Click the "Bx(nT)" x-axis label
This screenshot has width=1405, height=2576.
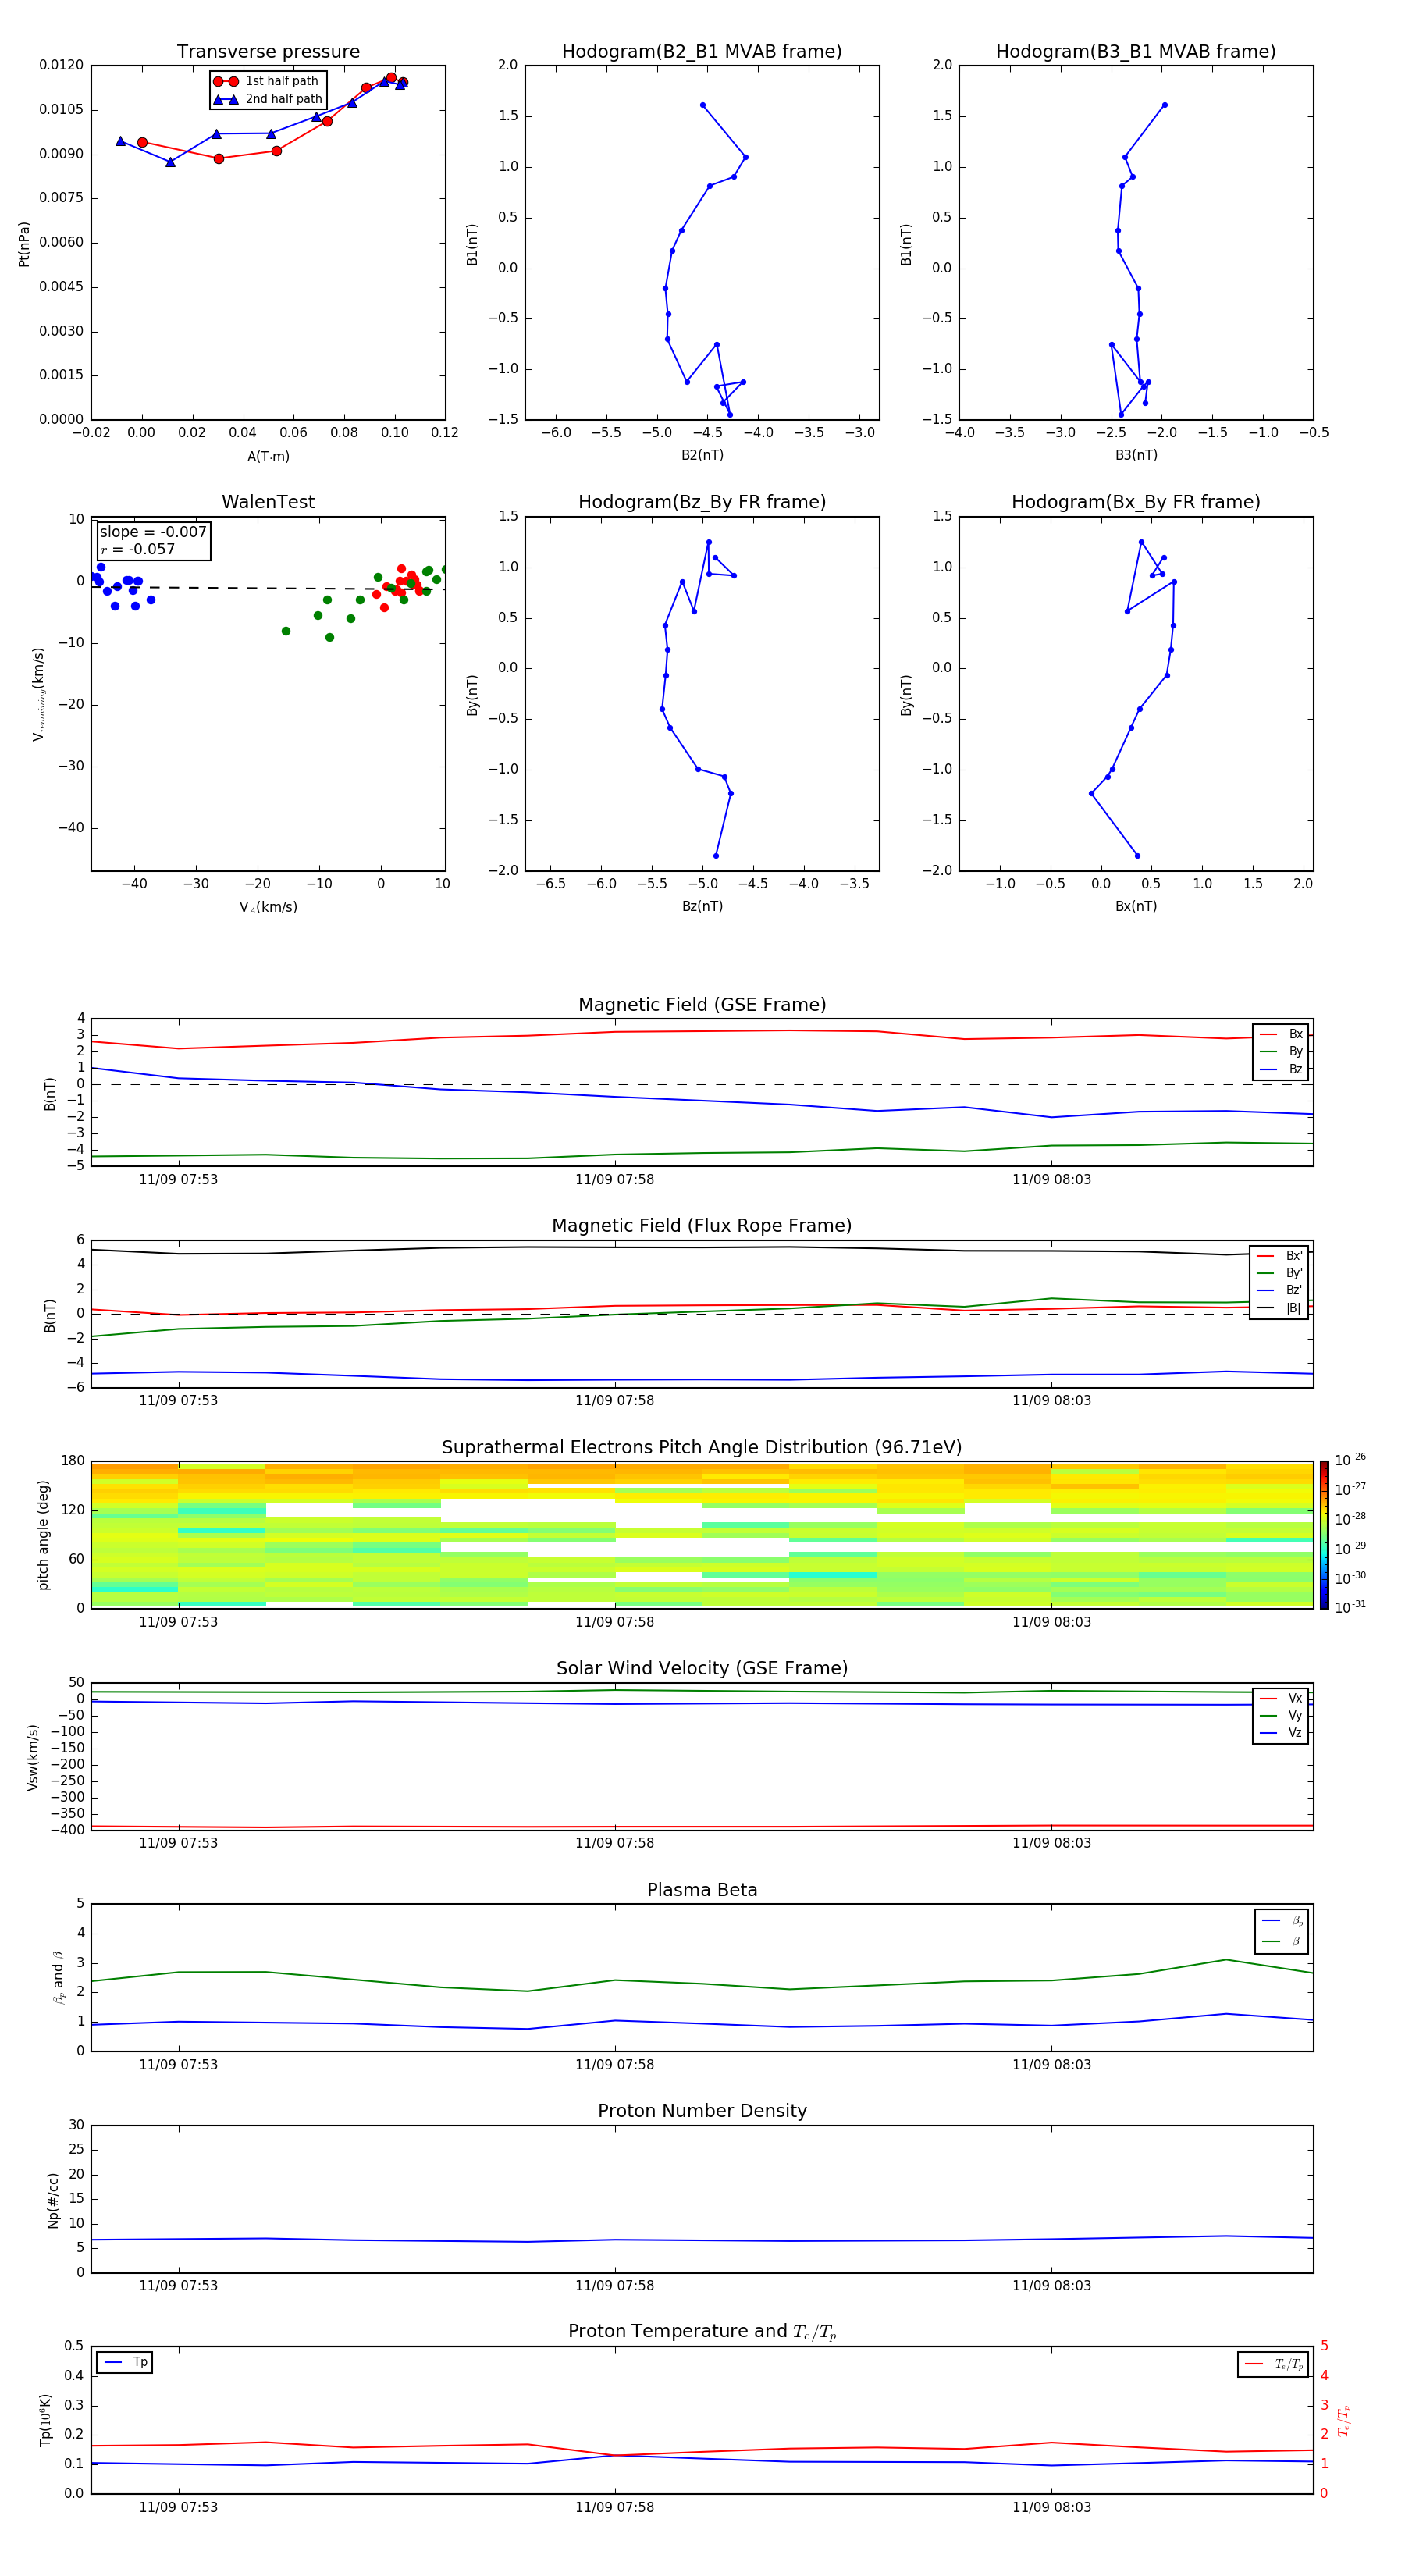click(1136, 906)
